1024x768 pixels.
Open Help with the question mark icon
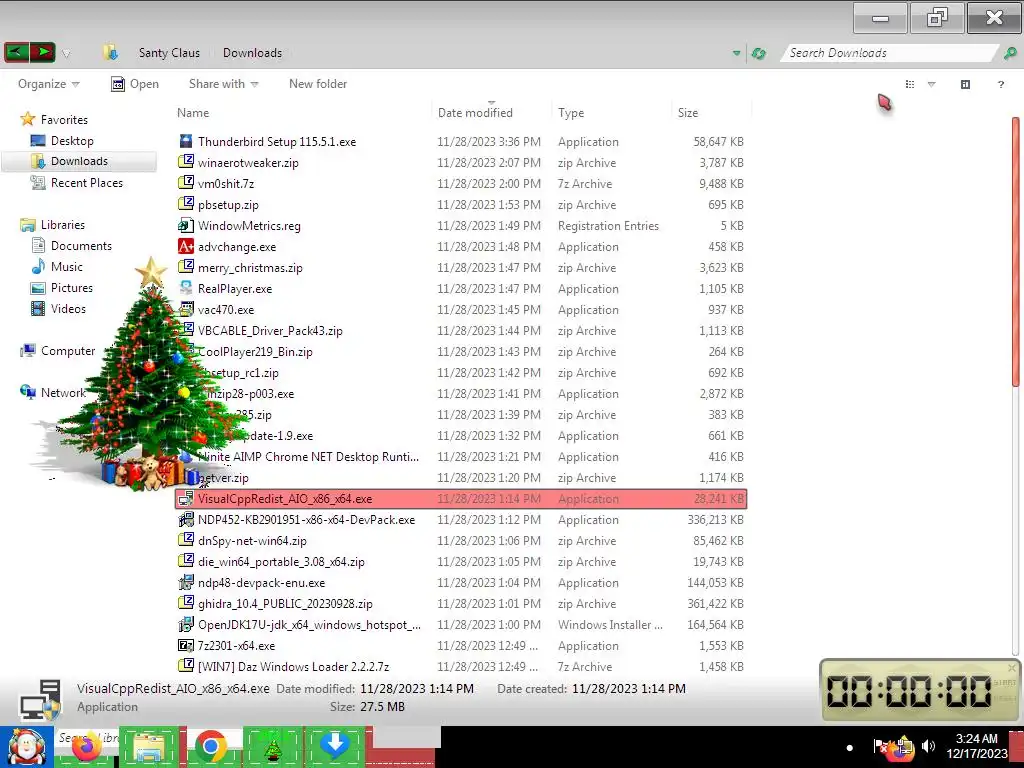tap(1000, 84)
